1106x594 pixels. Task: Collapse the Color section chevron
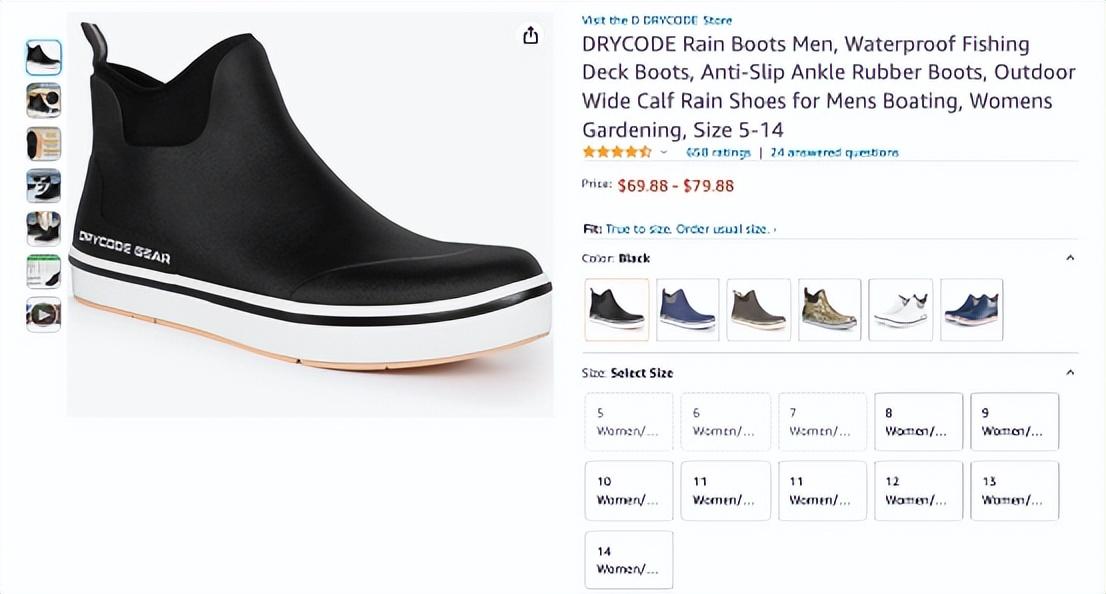(1070, 258)
